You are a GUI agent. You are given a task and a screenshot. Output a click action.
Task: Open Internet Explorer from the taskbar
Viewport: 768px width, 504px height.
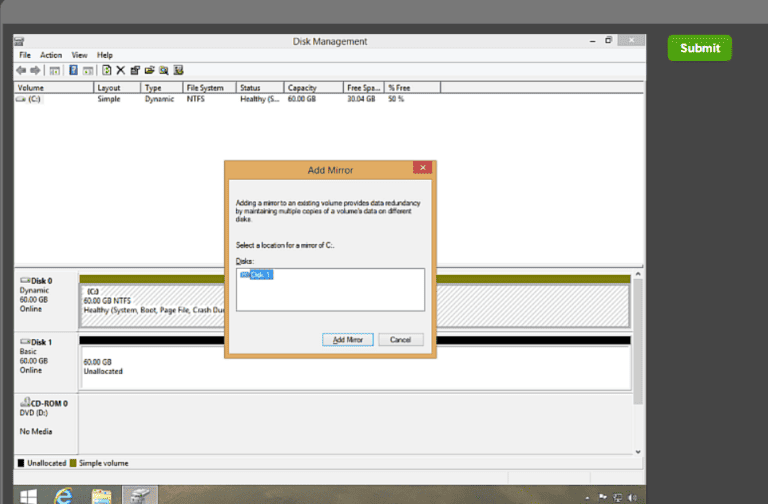[64, 495]
